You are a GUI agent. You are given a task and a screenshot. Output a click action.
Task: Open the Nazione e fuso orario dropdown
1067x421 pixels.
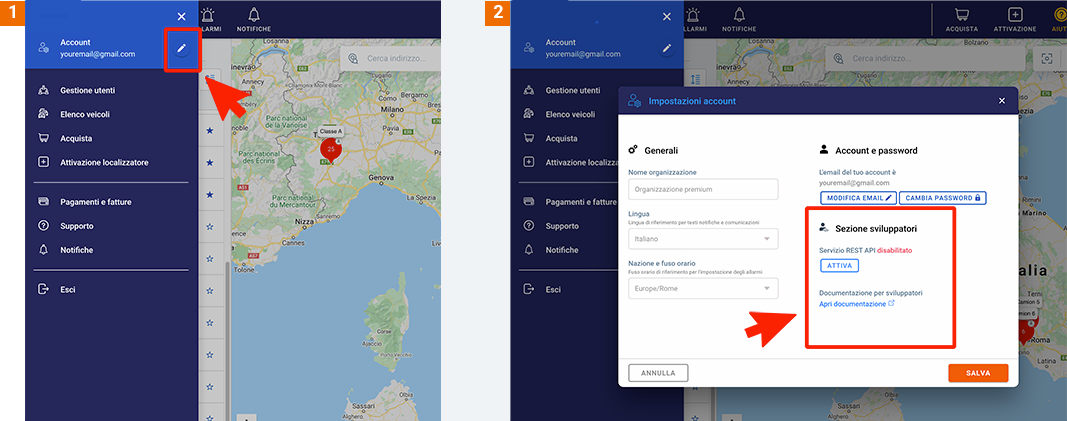pyautogui.click(x=703, y=288)
